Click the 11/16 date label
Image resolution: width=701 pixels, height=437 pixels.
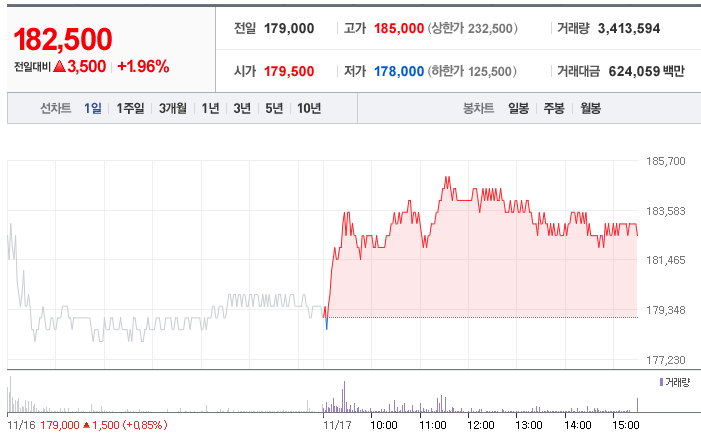tap(21, 425)
